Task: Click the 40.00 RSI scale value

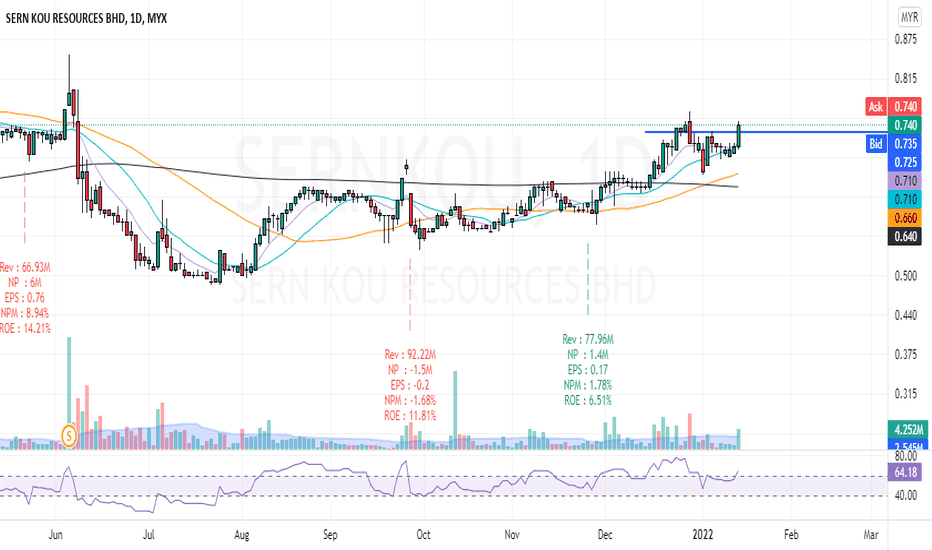Action: point(906,495)
